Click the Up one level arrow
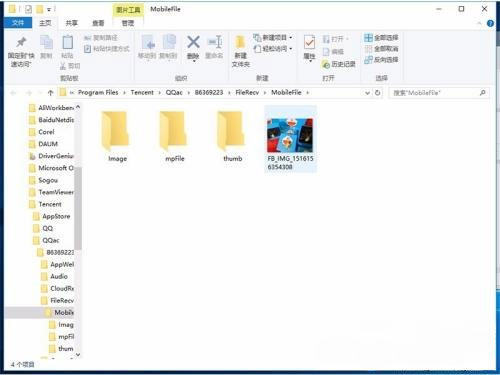The height and width of the screenshot is (375, 500). tap(50, 93)
